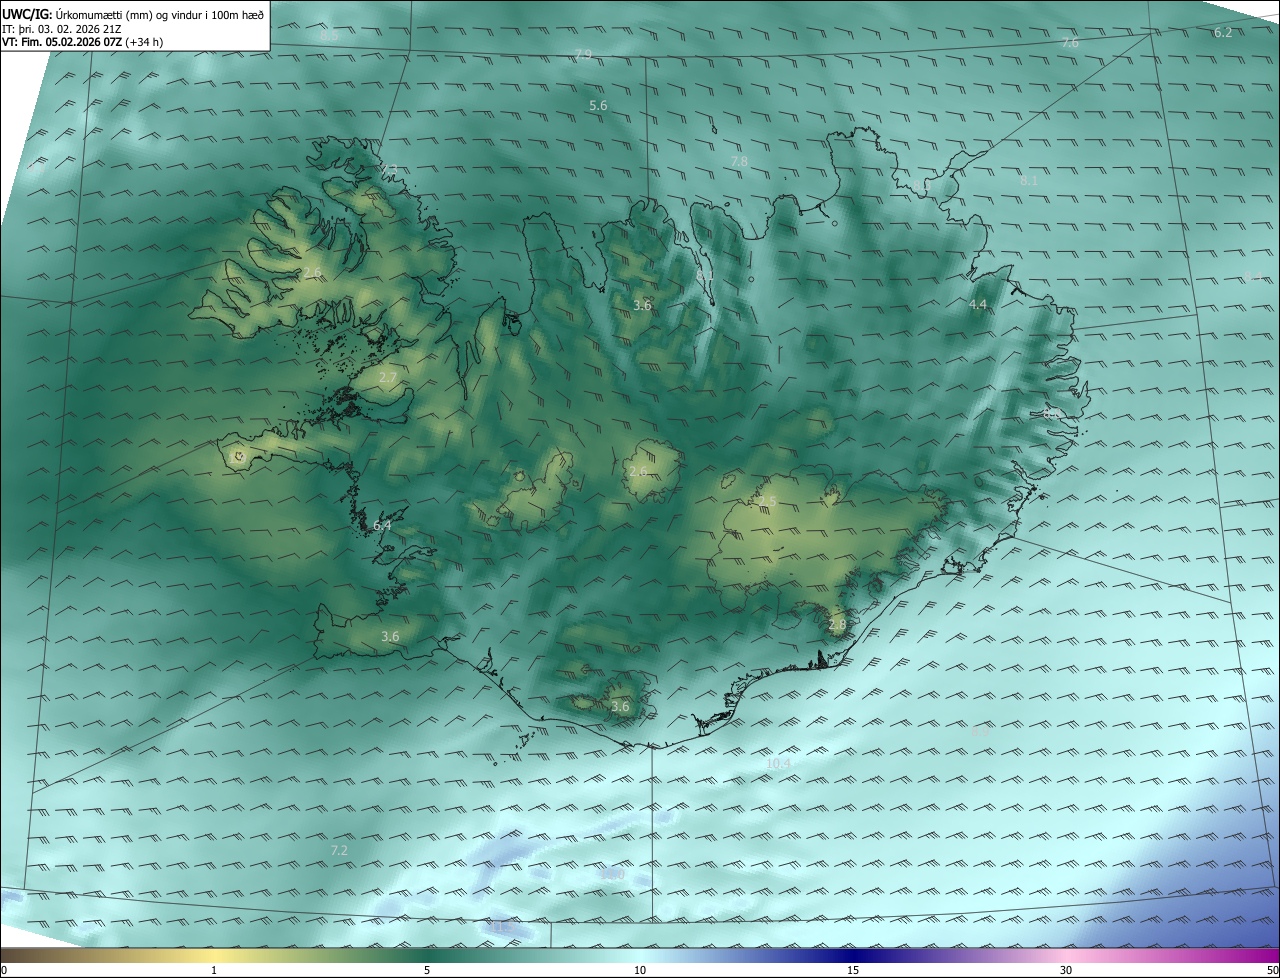The image size is (1280, 978).
Task: Click the UWC/IG Úrkomumætti map title line
Action: [x=133, y=14]
